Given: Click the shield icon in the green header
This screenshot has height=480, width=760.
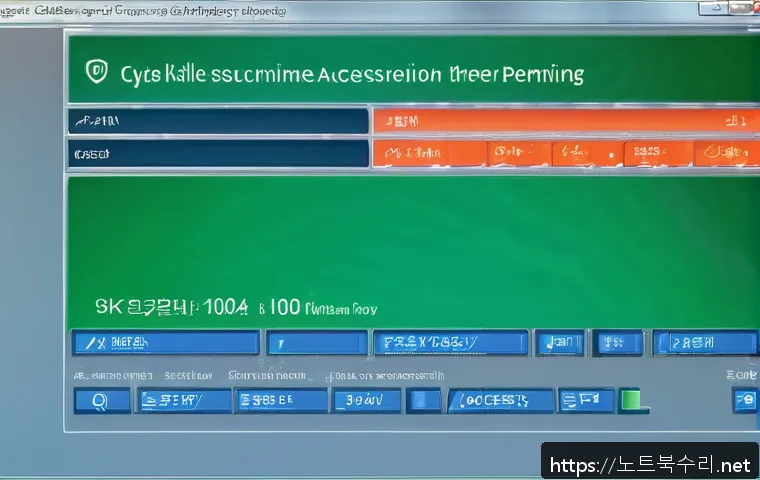Looking at the screenshot, I should click(97, 71).
